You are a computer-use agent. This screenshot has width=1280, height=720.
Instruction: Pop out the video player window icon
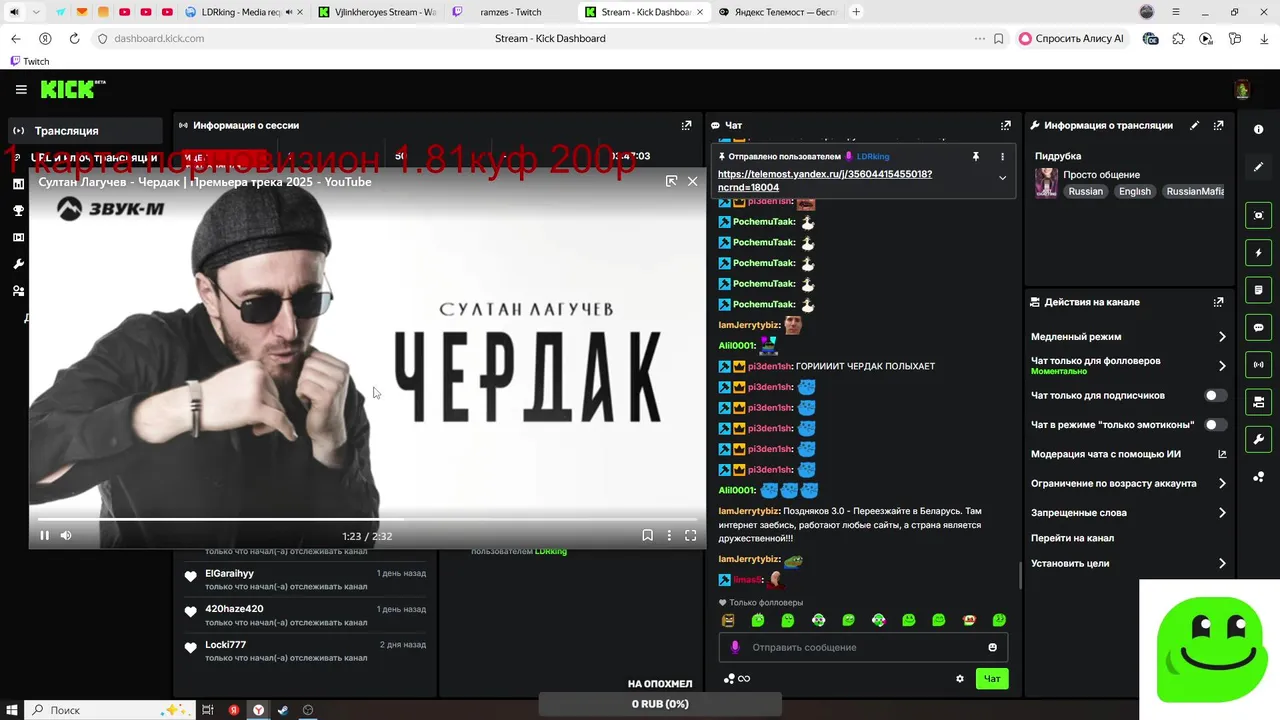click(671, 181)
